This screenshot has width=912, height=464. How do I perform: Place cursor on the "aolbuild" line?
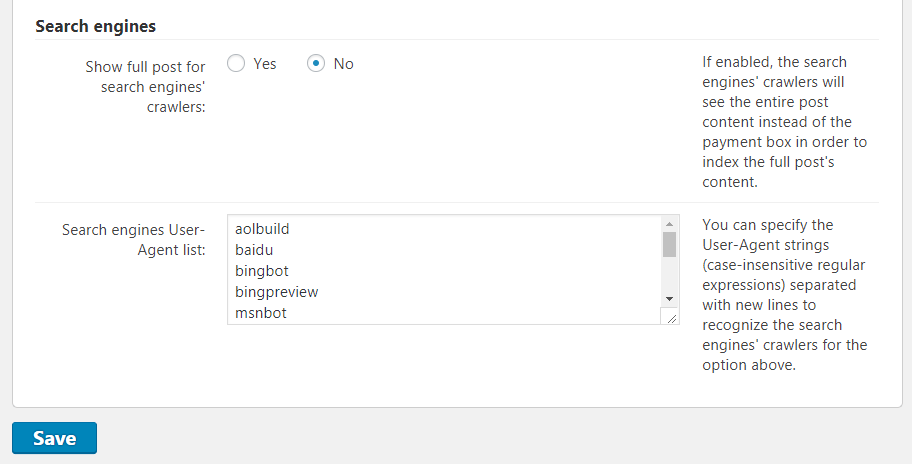[x=262, y=229]
